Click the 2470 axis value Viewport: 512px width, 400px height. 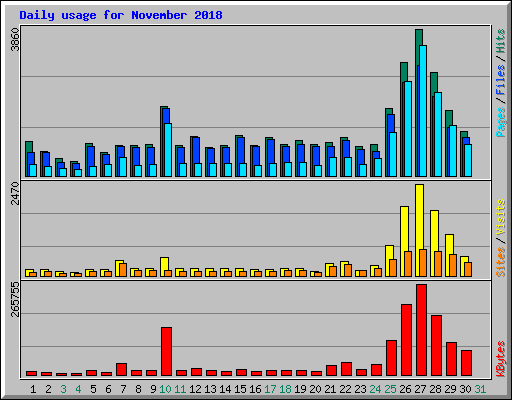tap(16, 193)
